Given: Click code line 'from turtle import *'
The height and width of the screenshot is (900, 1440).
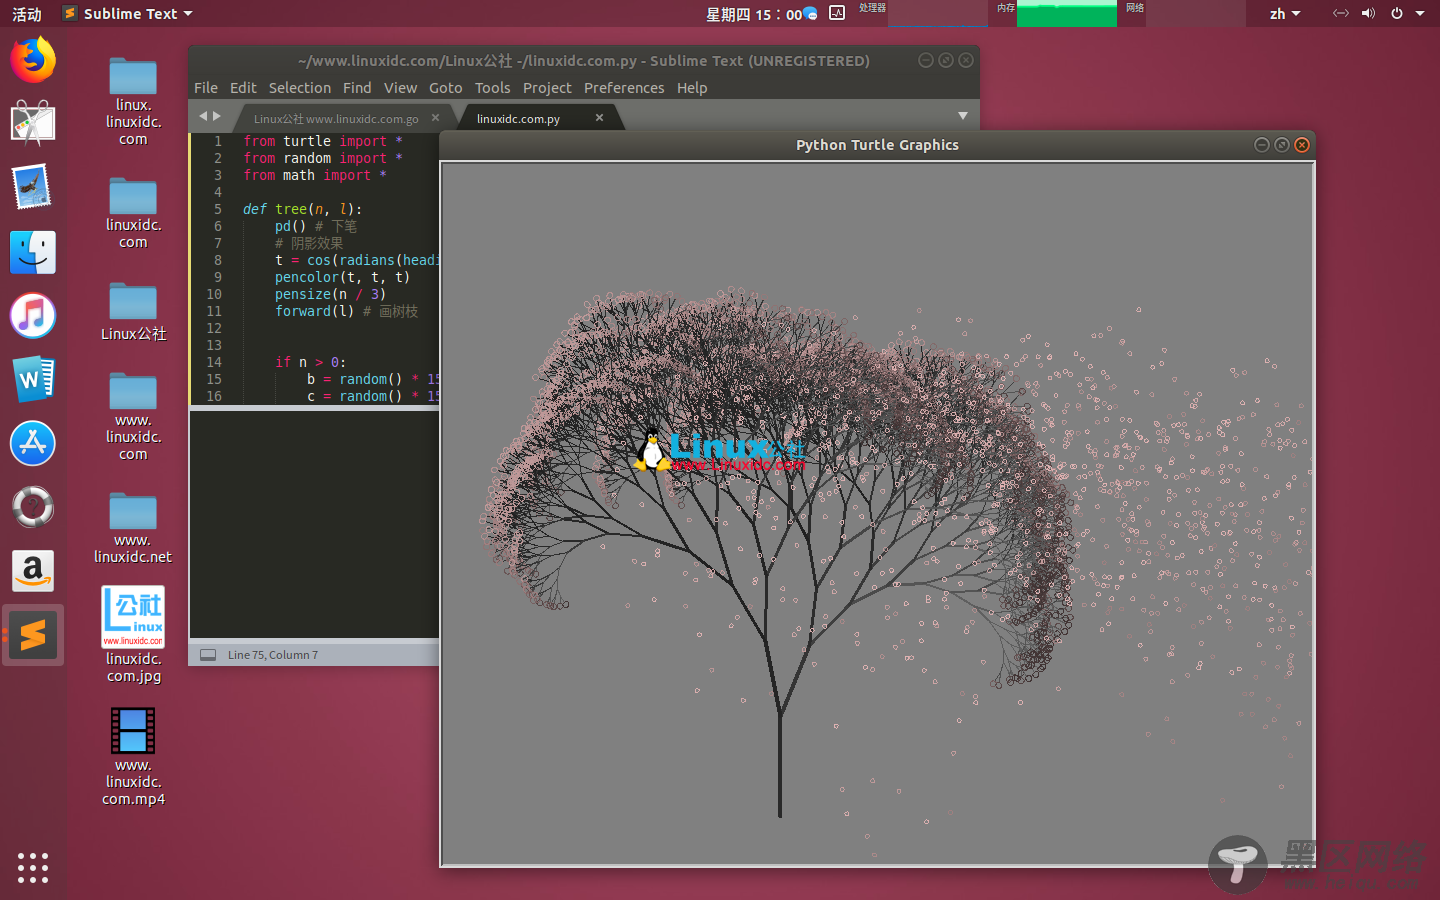Looking at the screenshot, I should (323, 141).
